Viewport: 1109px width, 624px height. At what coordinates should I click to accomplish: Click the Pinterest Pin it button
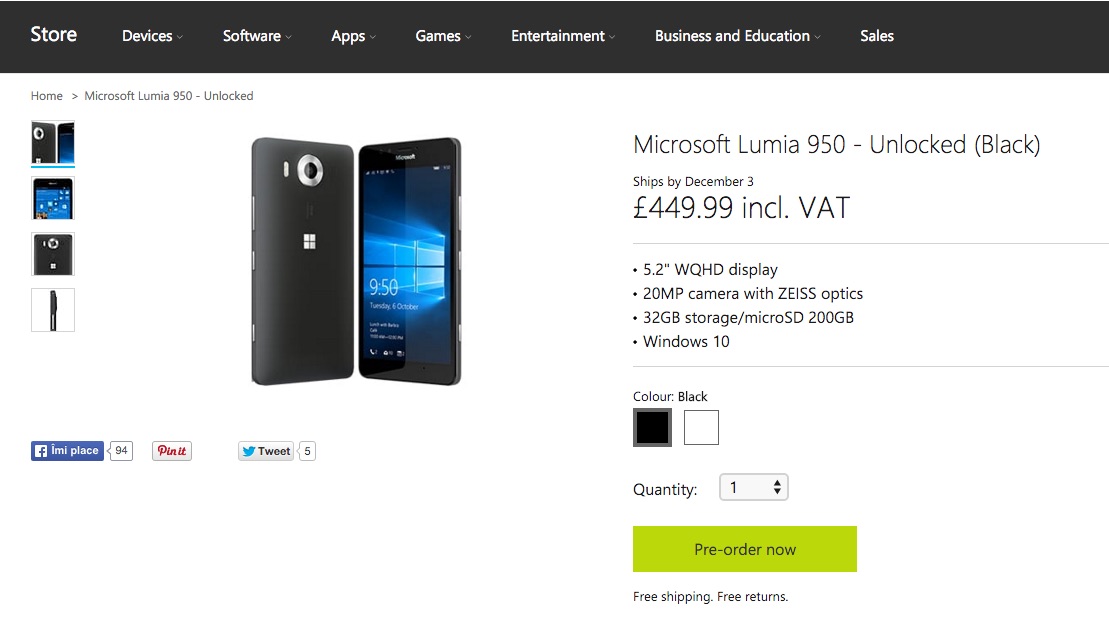171,451
